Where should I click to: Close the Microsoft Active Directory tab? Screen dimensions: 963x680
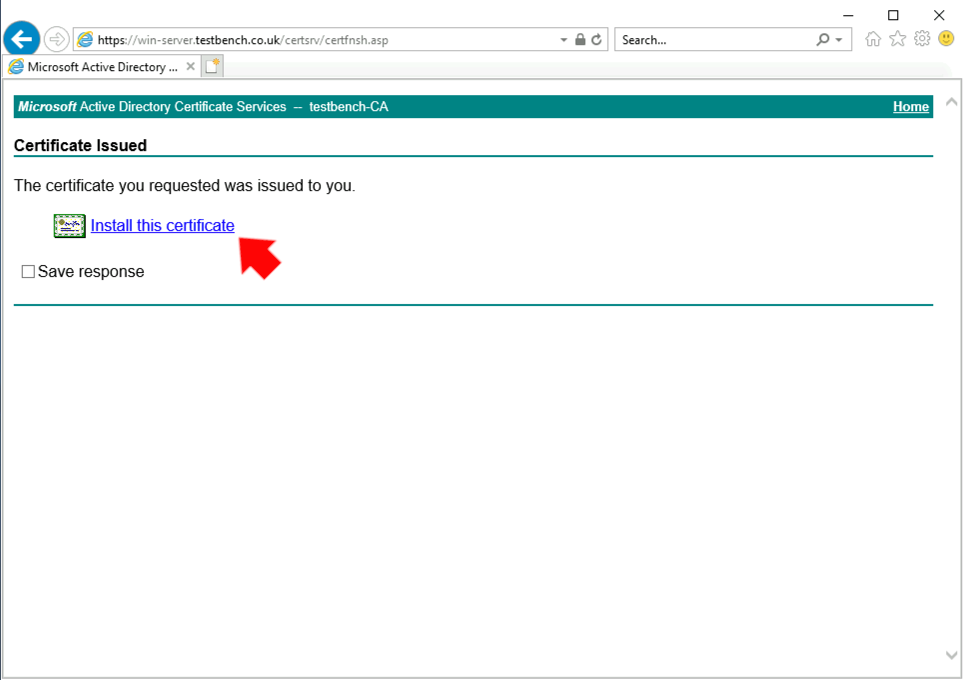point(190,66)
